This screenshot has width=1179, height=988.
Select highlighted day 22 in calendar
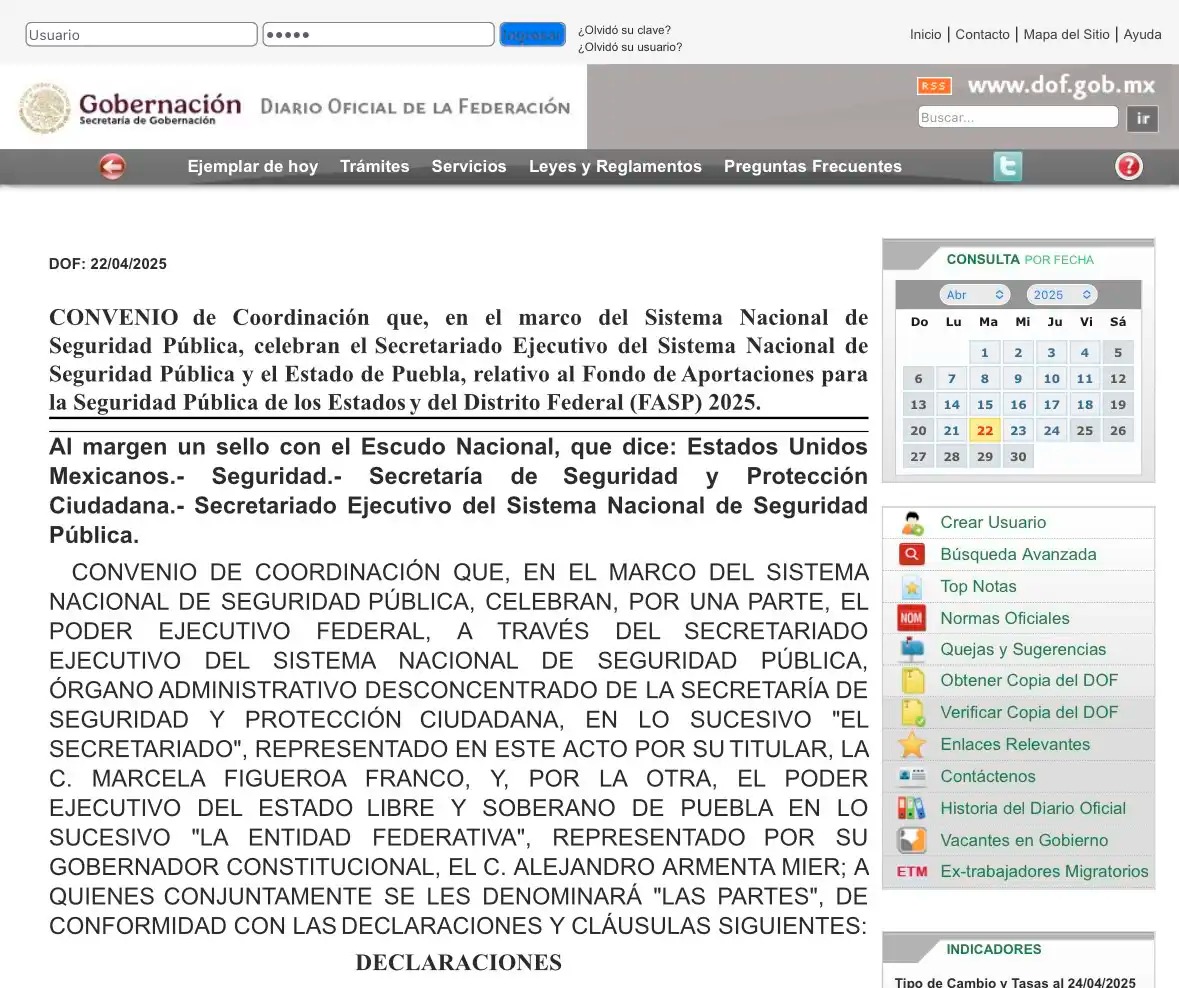(985, 431)
